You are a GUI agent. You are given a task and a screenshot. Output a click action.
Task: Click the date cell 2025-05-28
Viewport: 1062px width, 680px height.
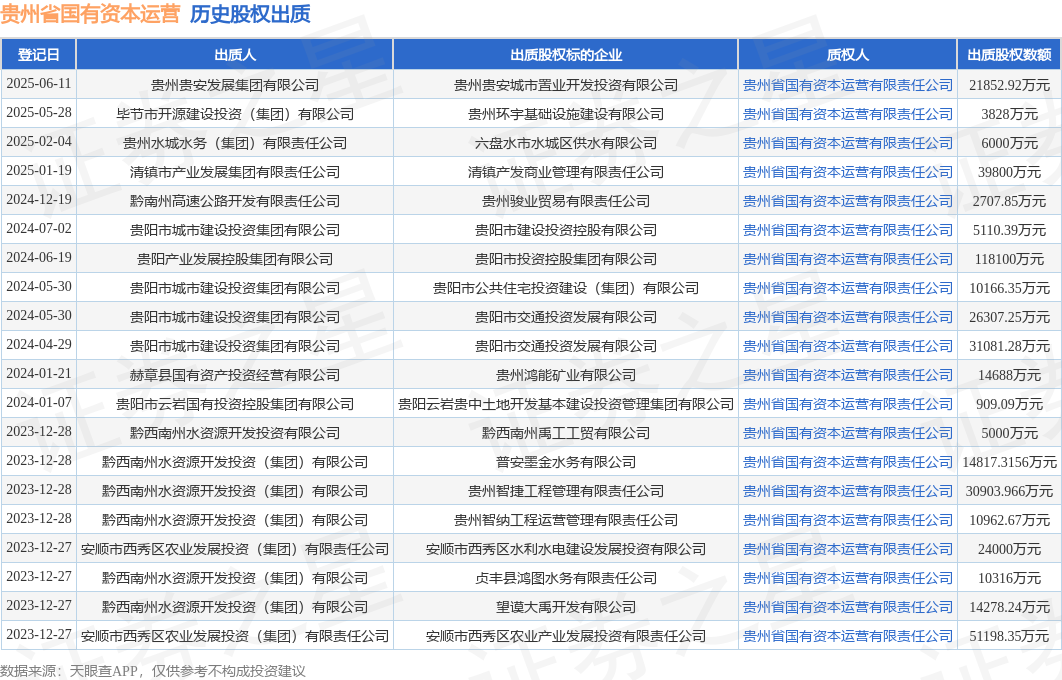pos(39,112)
